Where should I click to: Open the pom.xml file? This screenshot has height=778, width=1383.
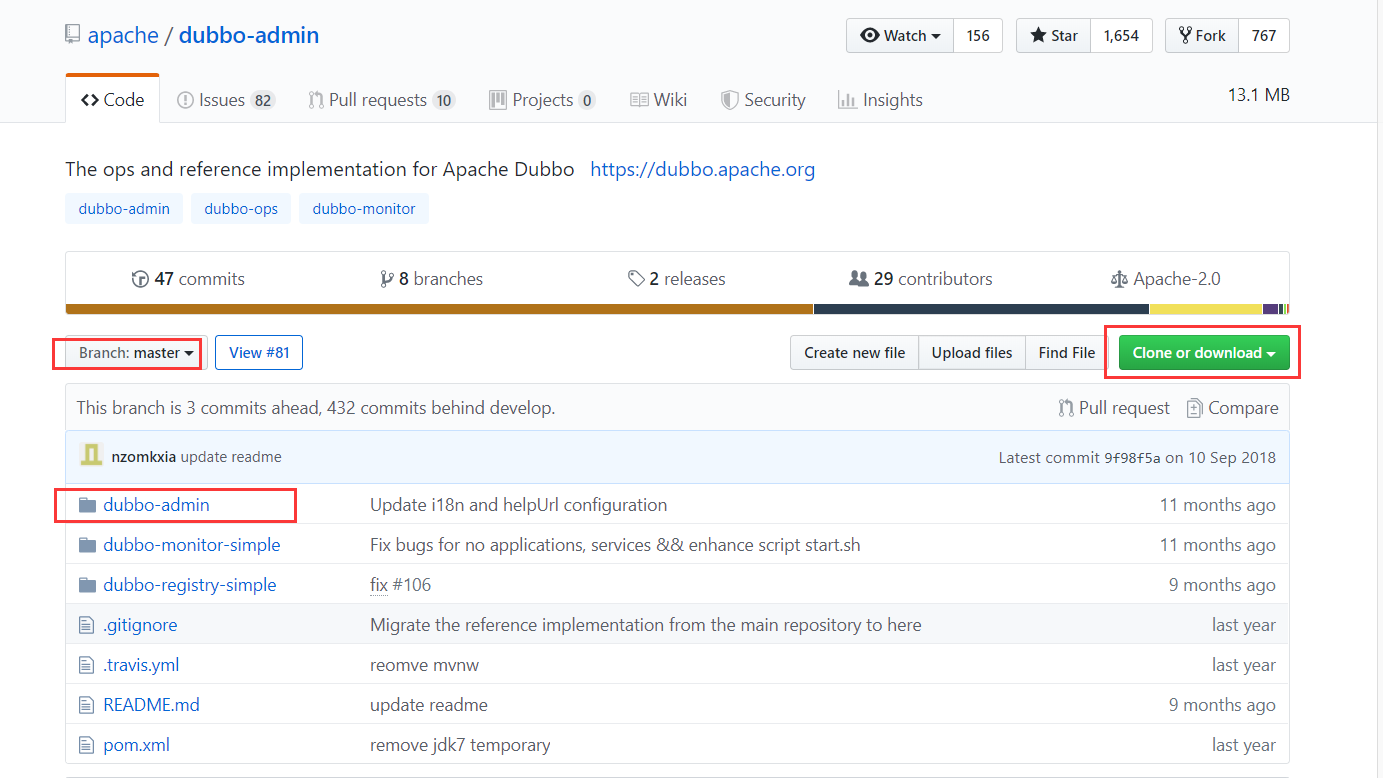(x=136, y=745)
